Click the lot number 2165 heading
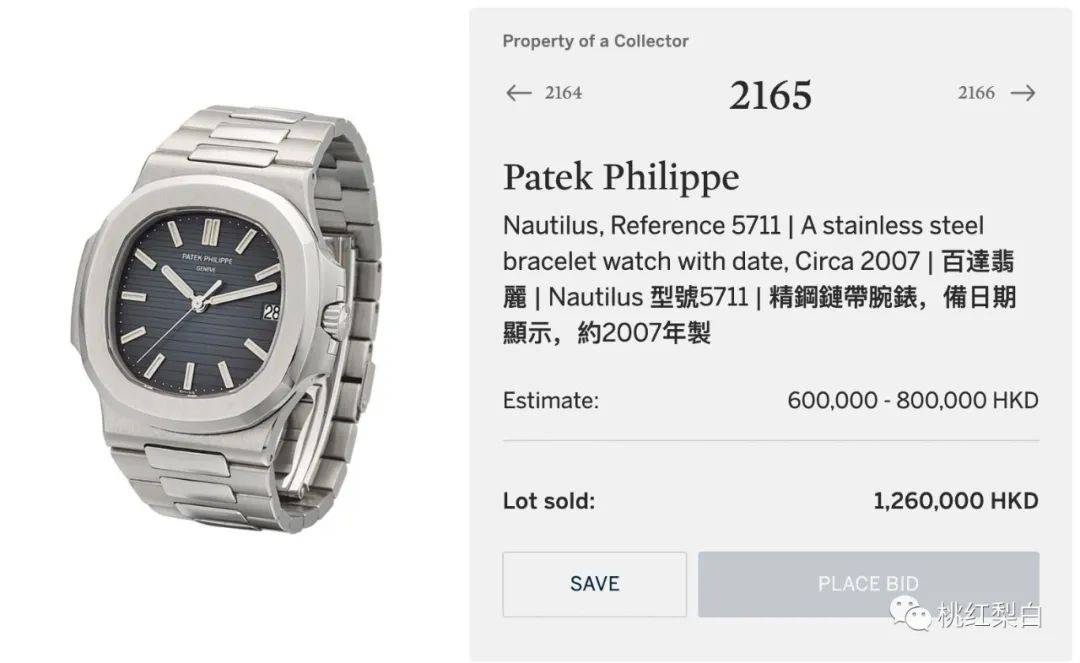 pyautogui.click(x=771, y=94)
